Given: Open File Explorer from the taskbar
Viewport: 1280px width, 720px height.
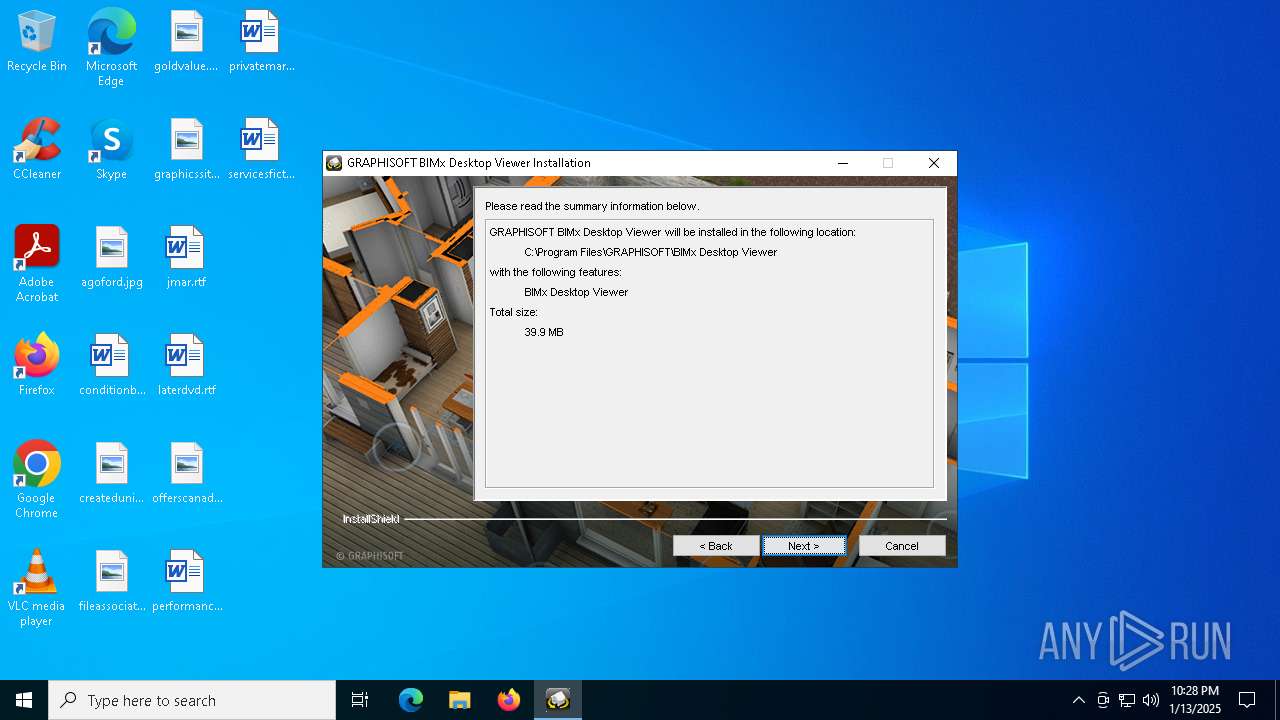Looking at the screenshot, I should tap(460, 701).
